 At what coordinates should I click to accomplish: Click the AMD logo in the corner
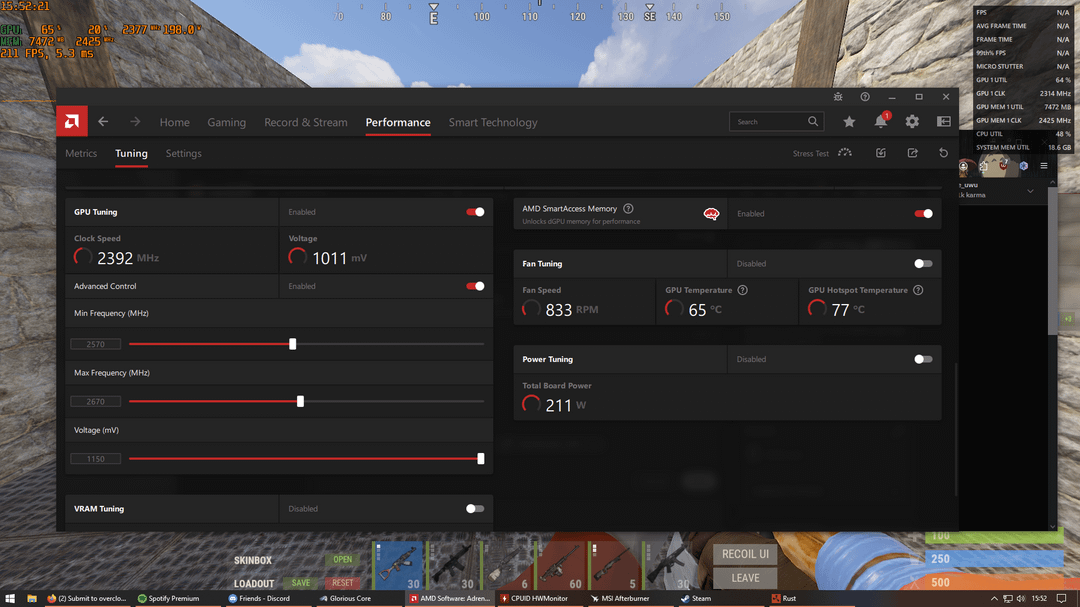[x=71, y=121]
